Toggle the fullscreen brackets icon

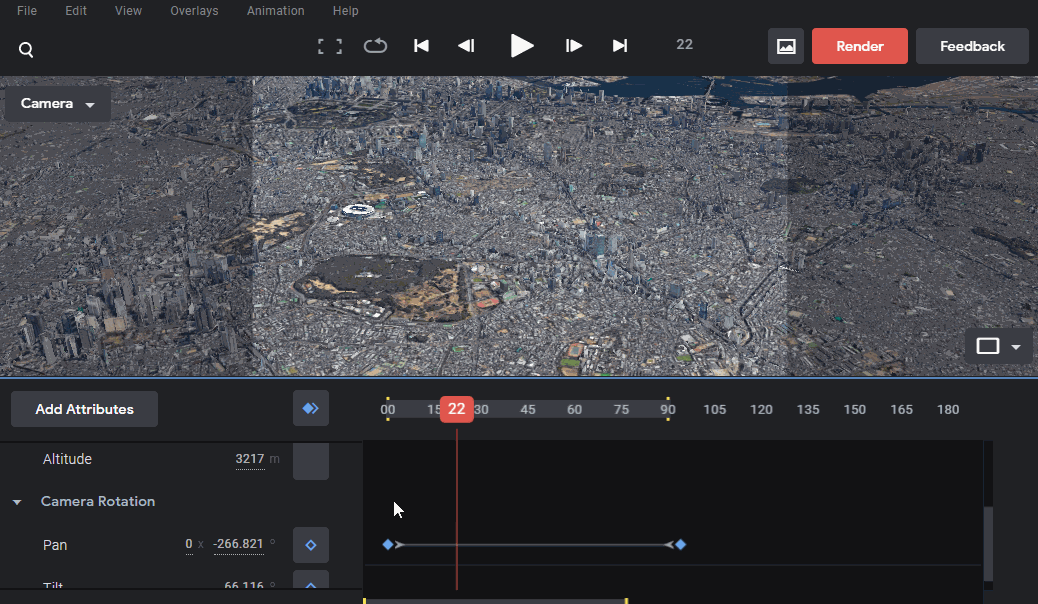[x=330, y=46]
